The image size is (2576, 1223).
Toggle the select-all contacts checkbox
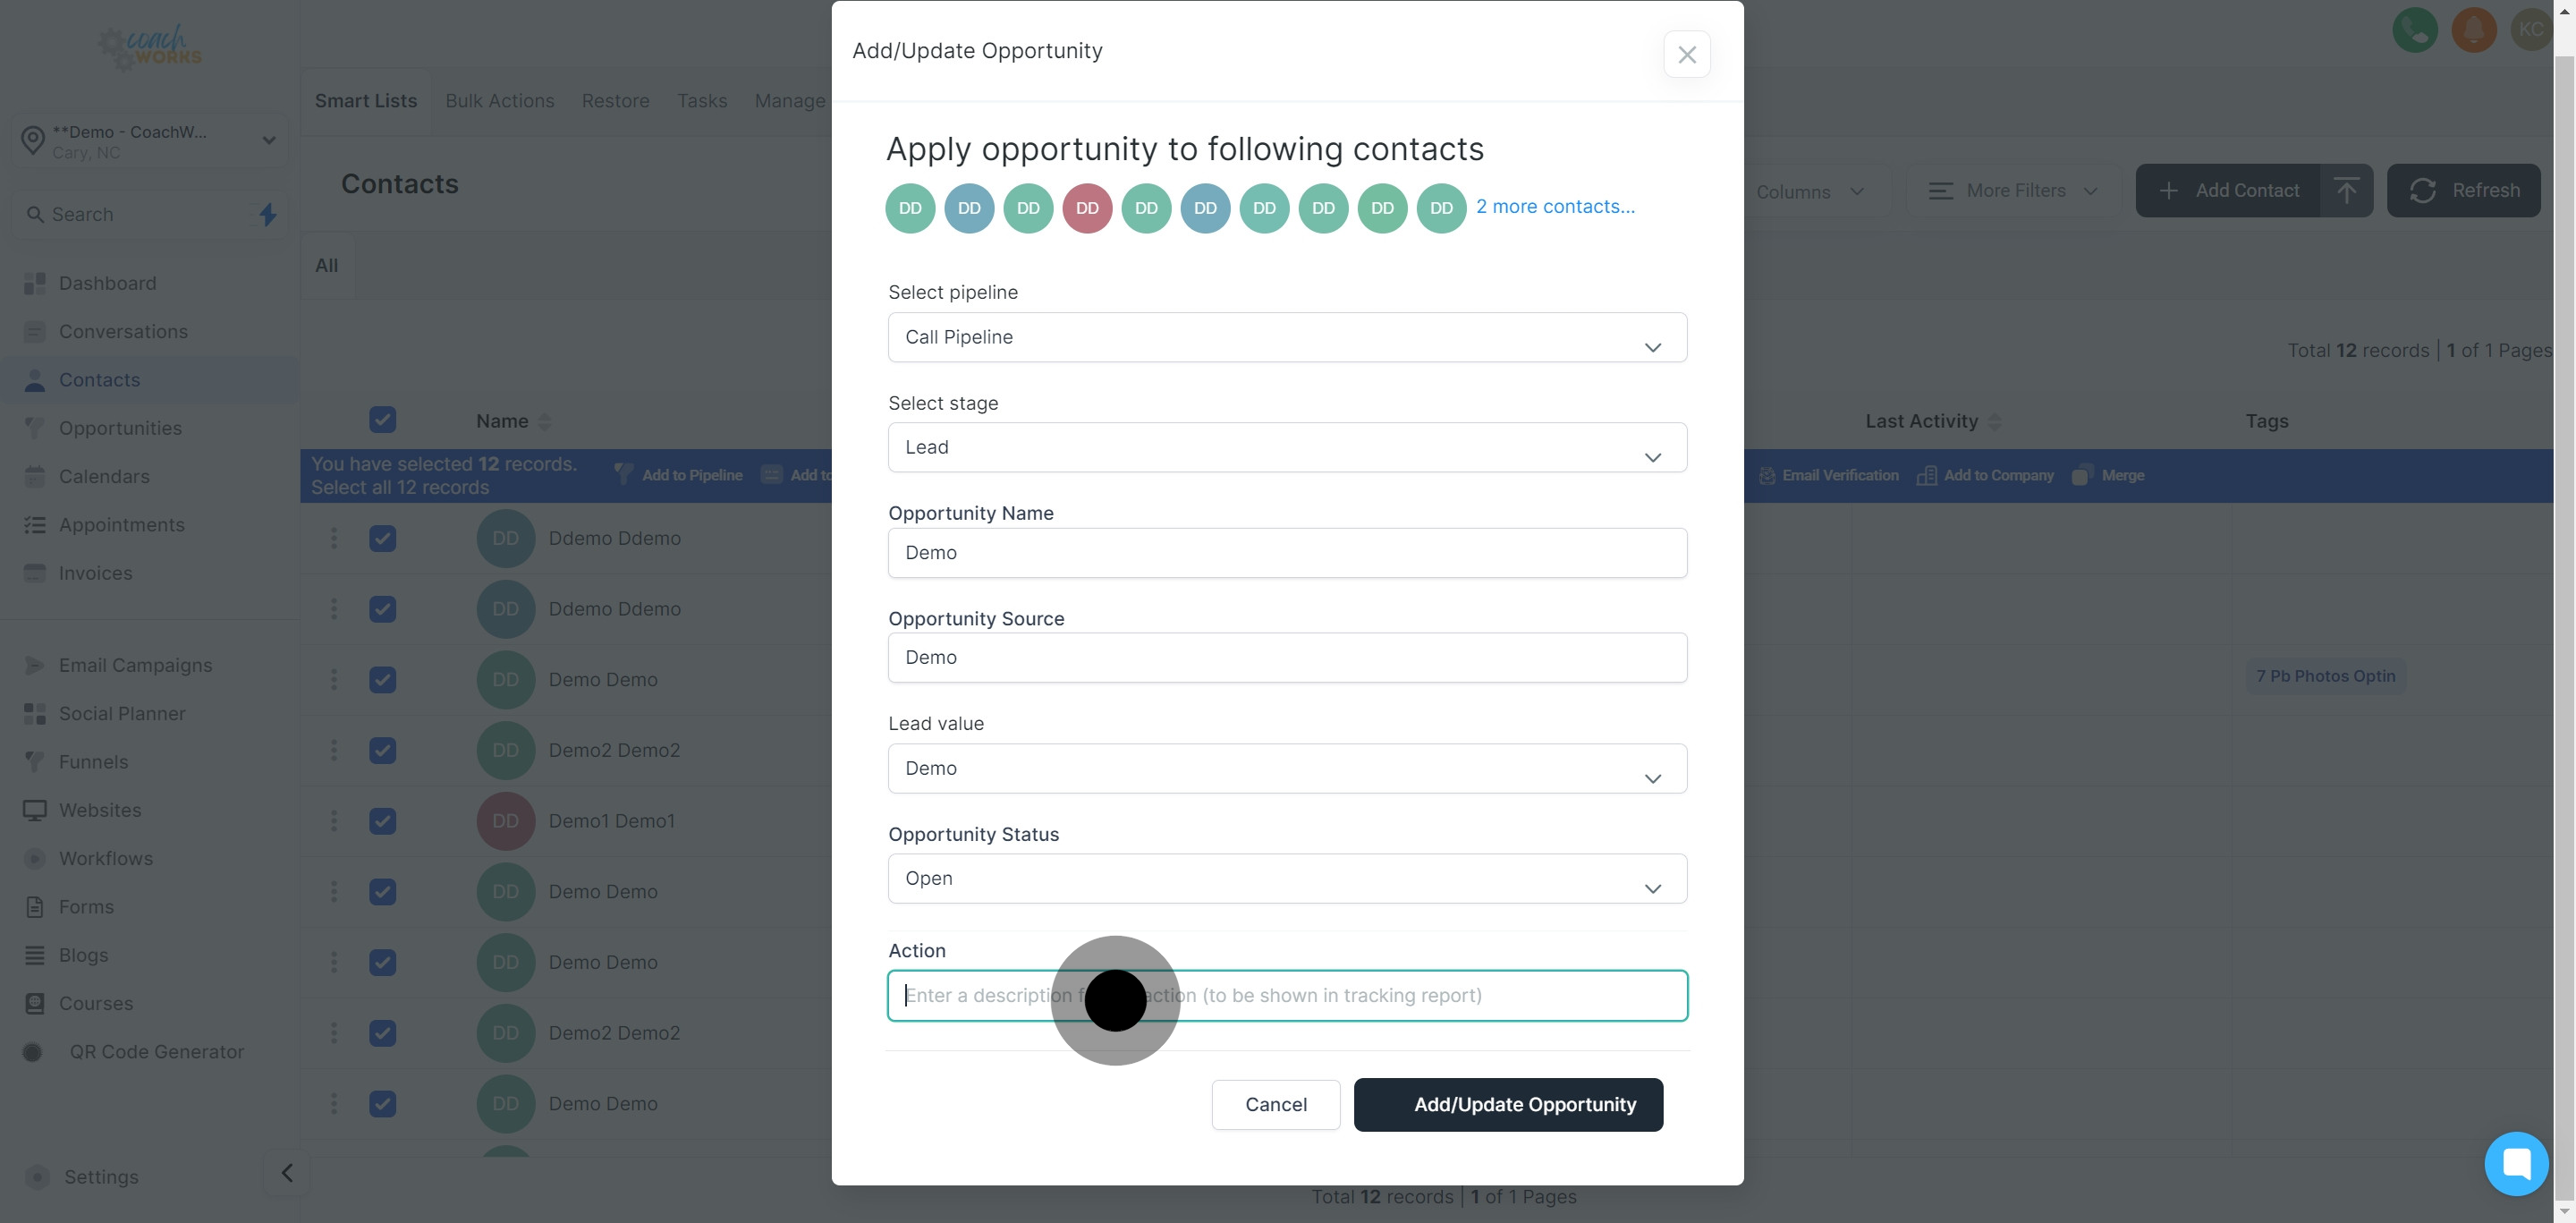pyautogui.click(x=382, y=420)
